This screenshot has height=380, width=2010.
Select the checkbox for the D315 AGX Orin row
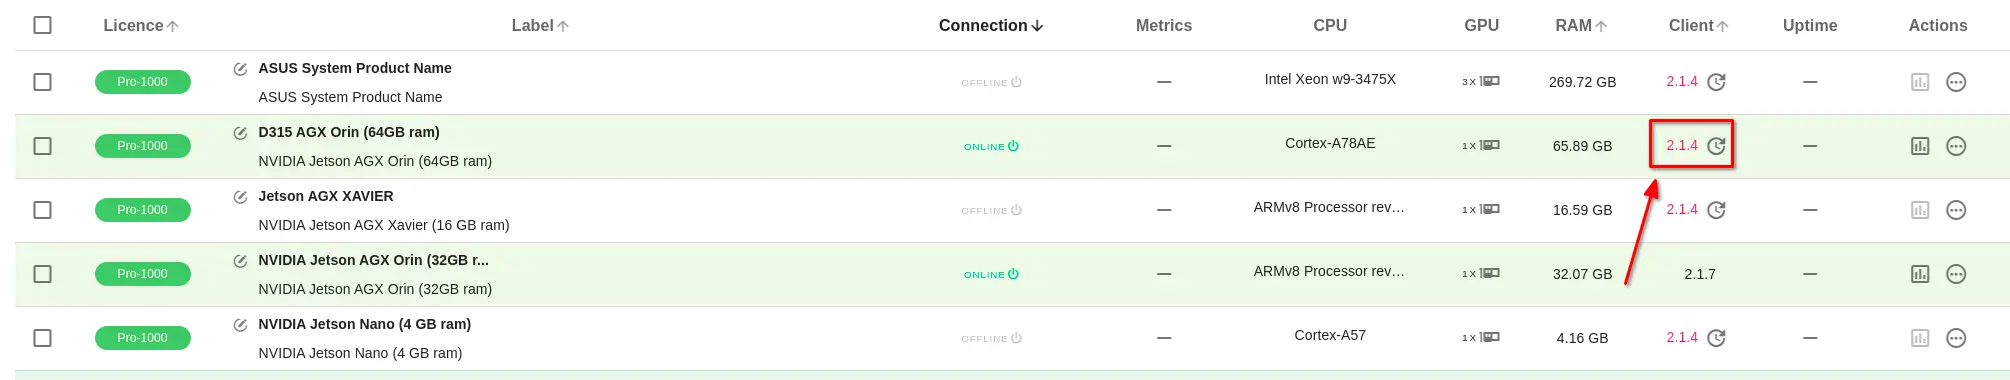42,146
